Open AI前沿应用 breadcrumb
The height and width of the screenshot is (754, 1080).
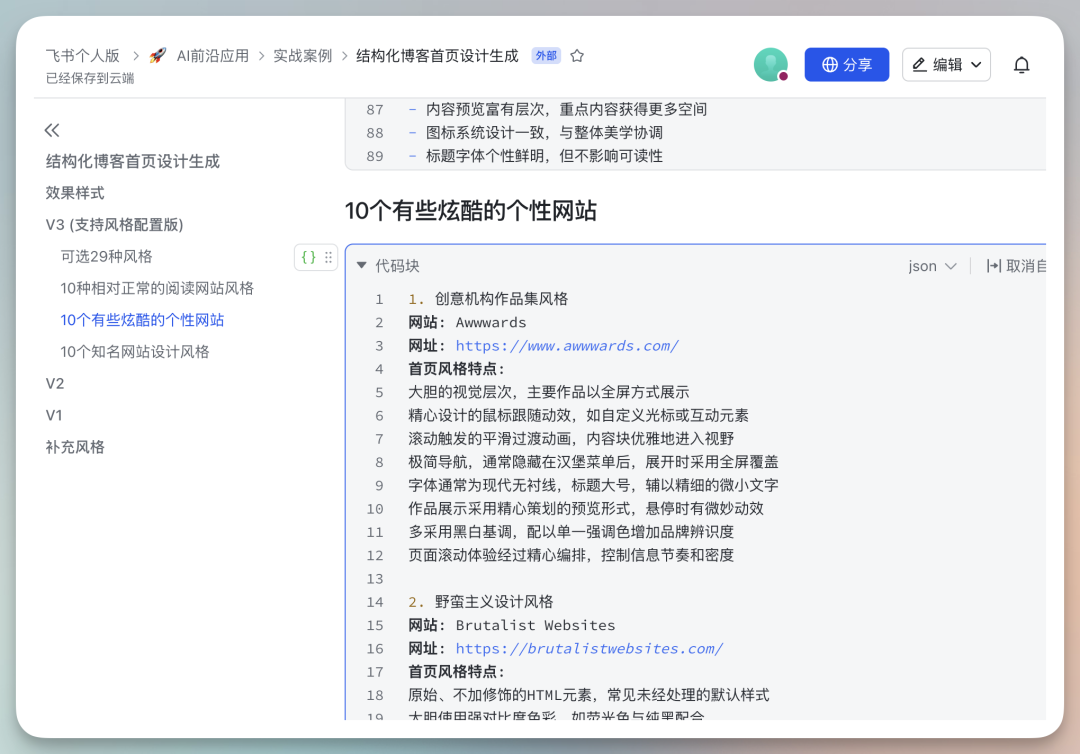click(213, 56)
